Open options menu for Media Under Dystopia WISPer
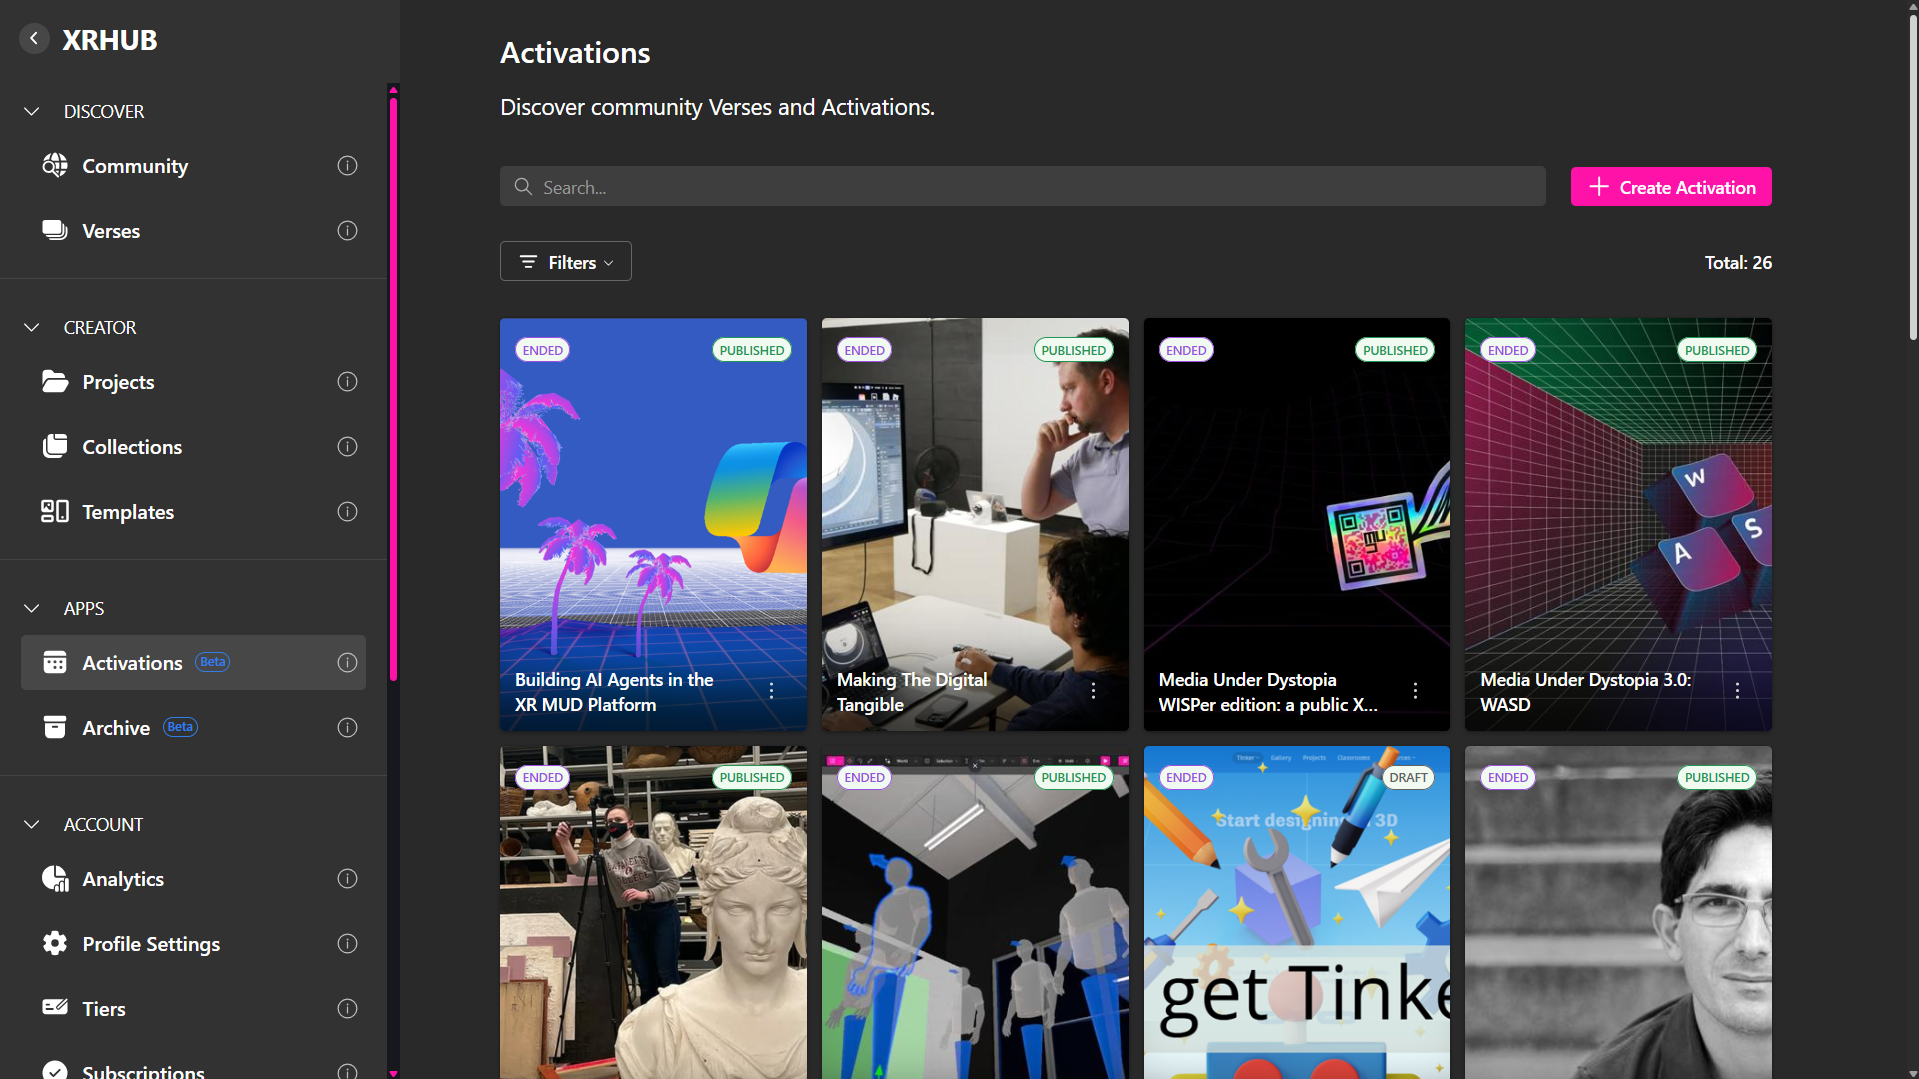 pyautogui.click(x=1415, y=690)
